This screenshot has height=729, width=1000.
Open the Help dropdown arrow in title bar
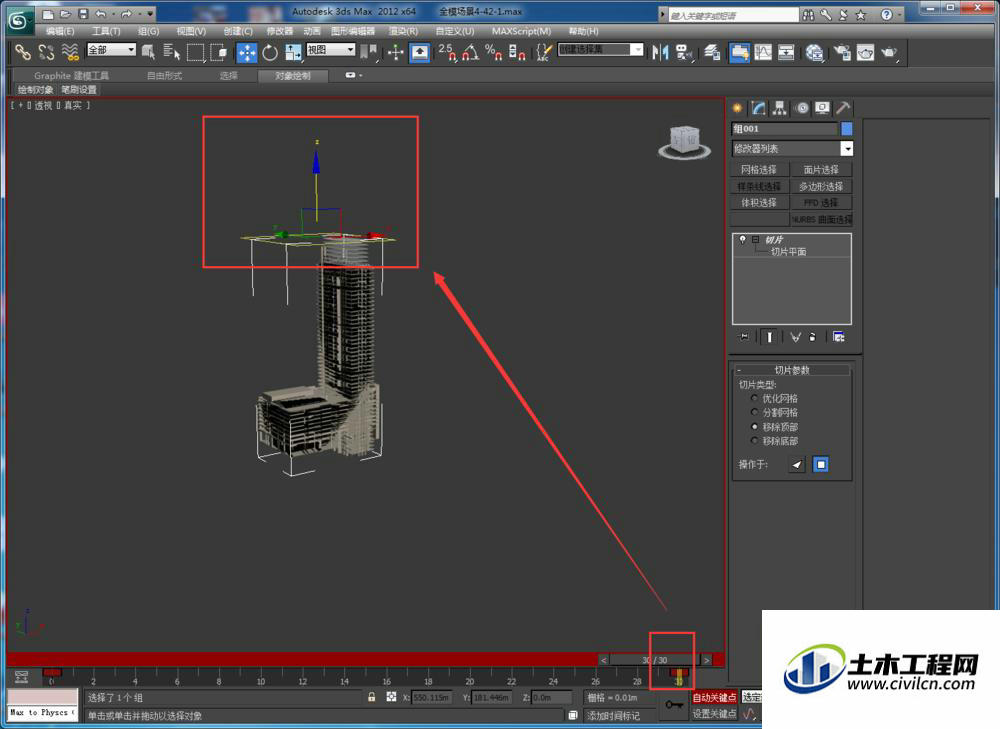click(899, 14)
